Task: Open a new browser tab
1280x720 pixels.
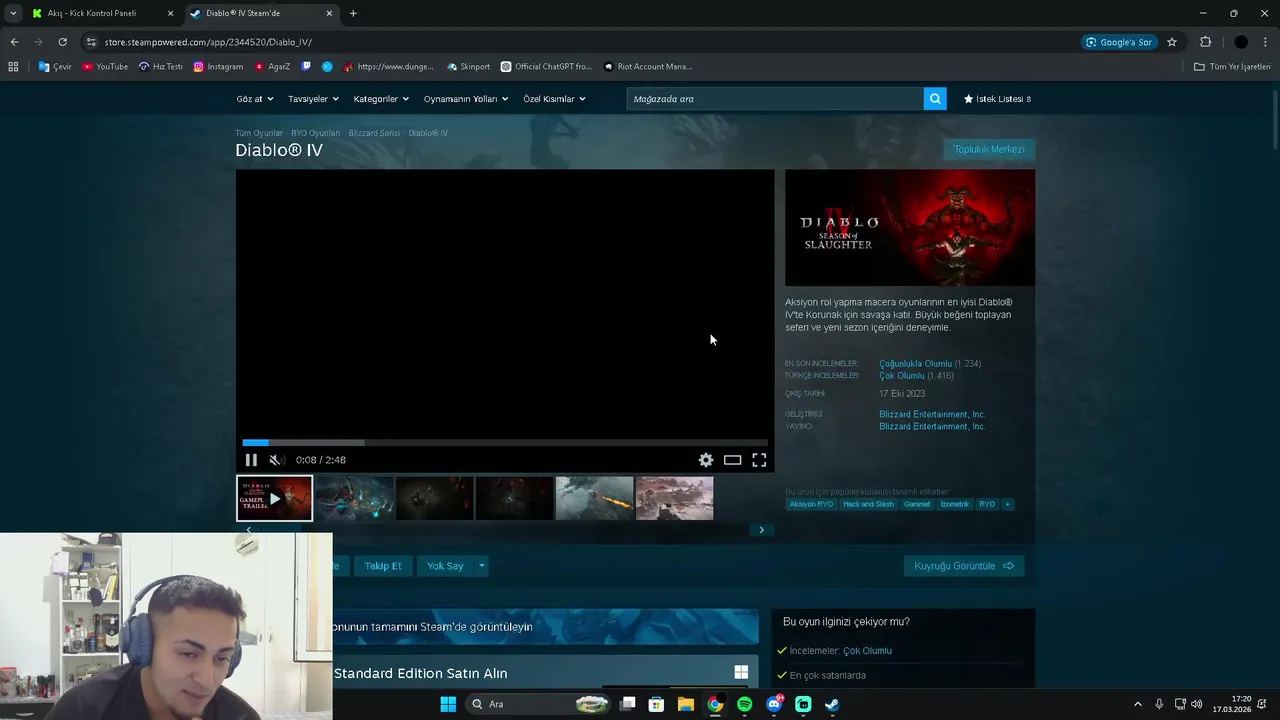Action: pos(353,13)
